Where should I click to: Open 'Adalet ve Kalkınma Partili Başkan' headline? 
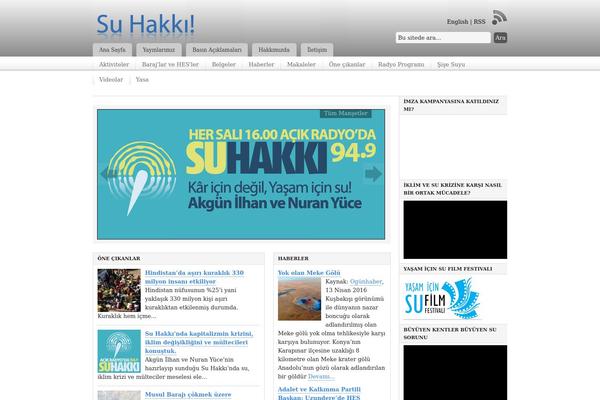(x=319, y=393)
